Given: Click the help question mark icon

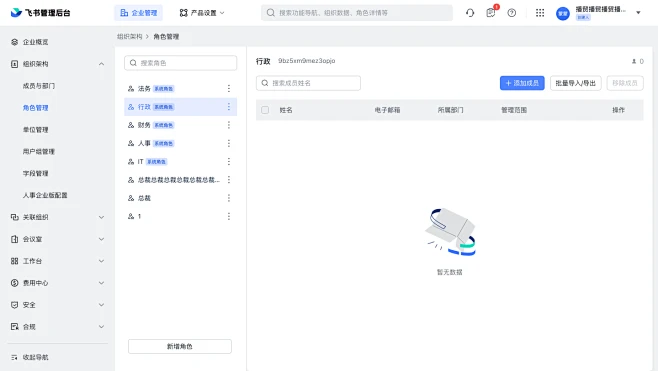Looking at the screenshot, I should [x=512, y=13].
